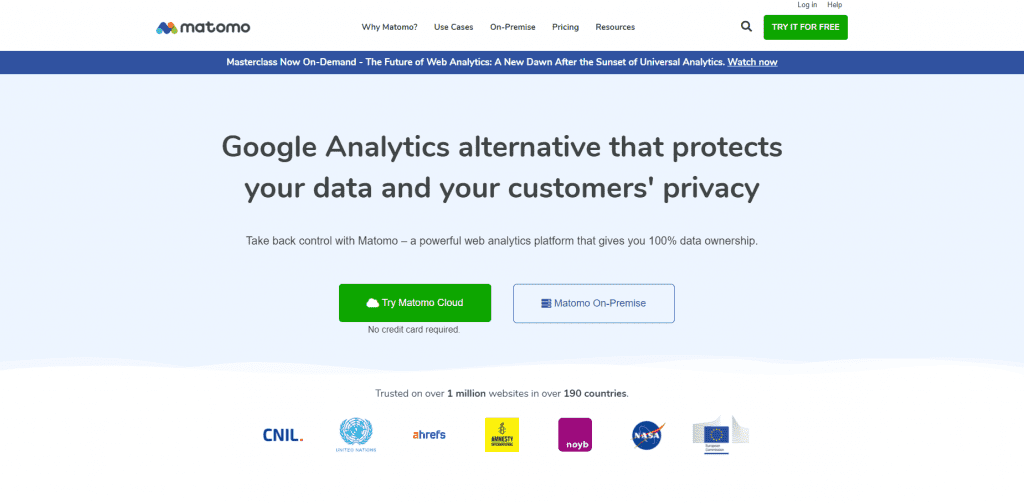Click the Matomo logo in the header
Image resolution: width=1024 pixels, height=503 pixels.
pyautogui.click(x=203, y=27)
